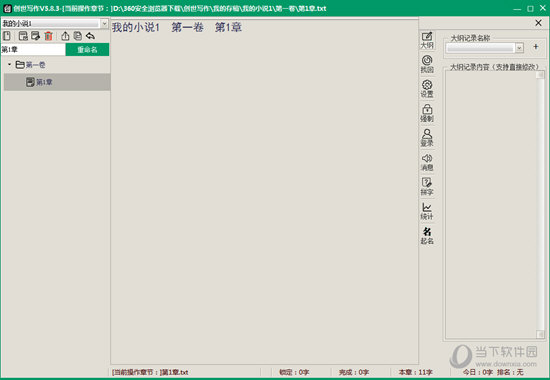Click the 重命名 rename button
Viewport: 550px width, 380px height.
coord(87,49)
